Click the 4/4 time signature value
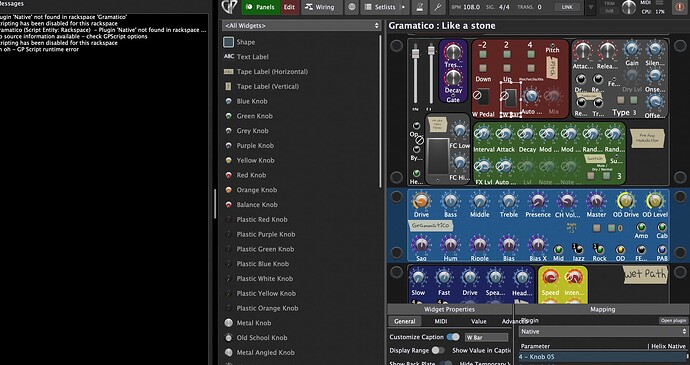Screen dimensions: 690x365 504,7
